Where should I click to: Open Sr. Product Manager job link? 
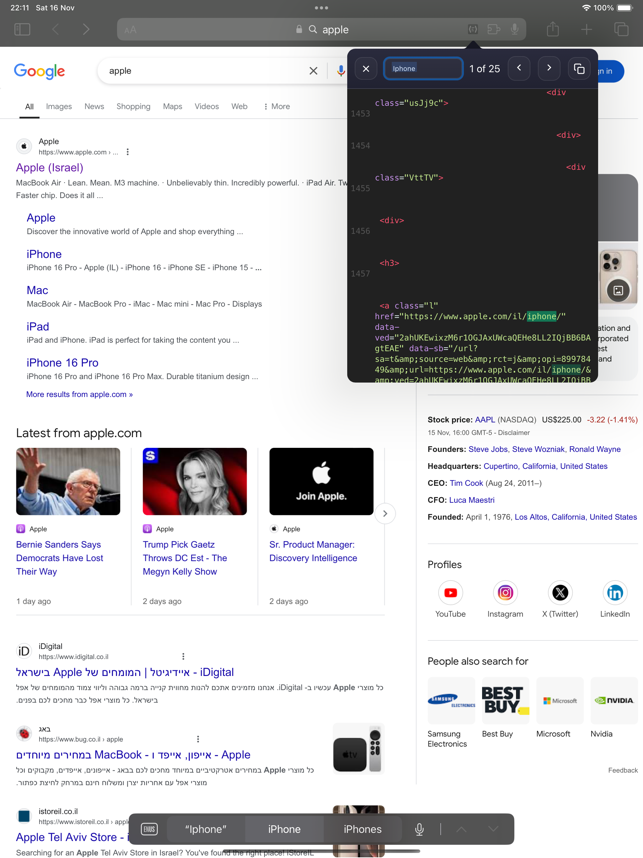pos(313,552)
